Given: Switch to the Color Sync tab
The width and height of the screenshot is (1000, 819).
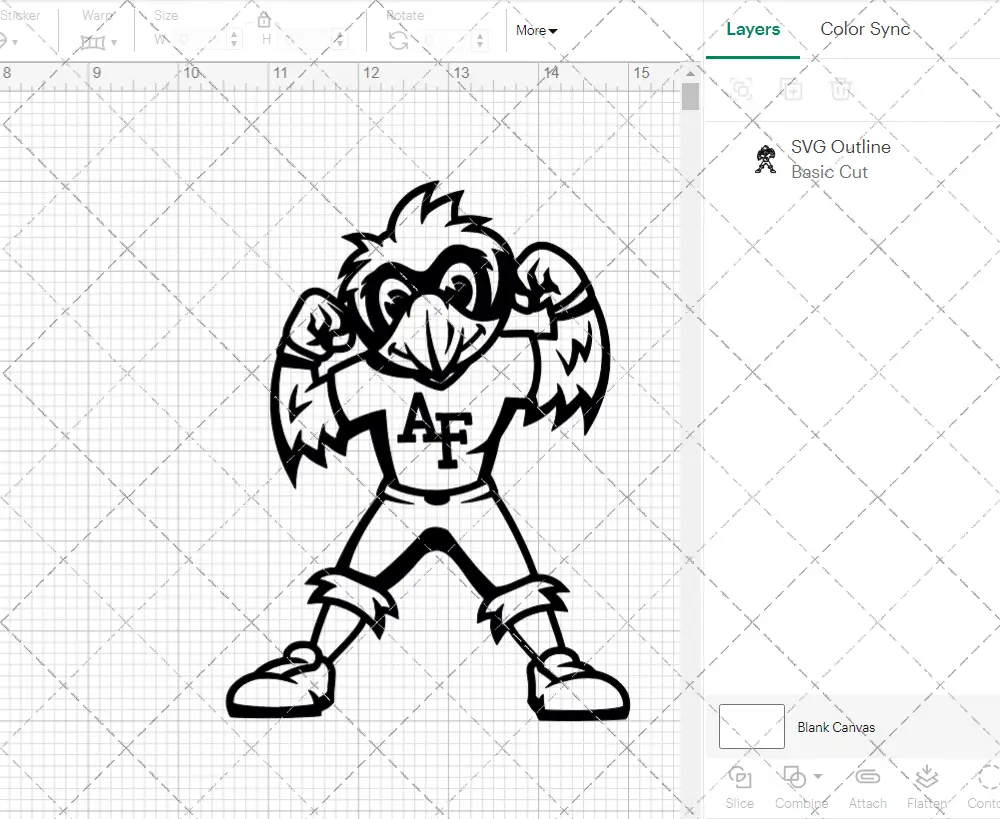Looking at the screenshot, I should click(x=865, y=29).
